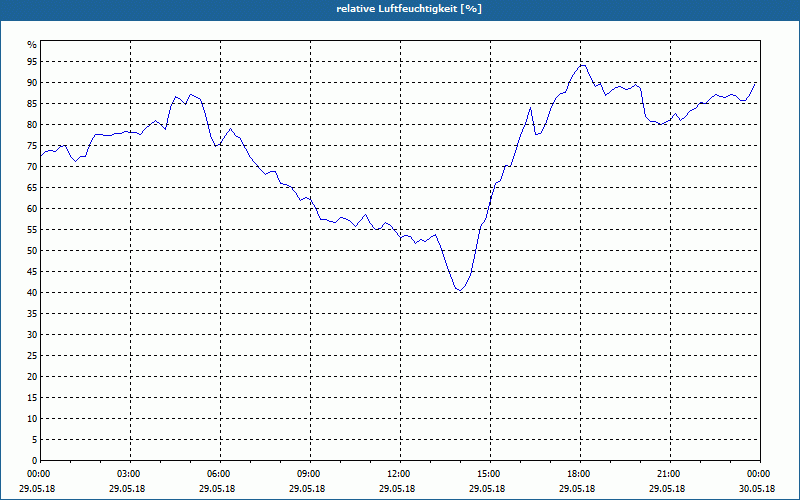Viewport: 800px width, 500px height.
Task: Select the '29.05.18' date under 03:00
Action: 127,489
